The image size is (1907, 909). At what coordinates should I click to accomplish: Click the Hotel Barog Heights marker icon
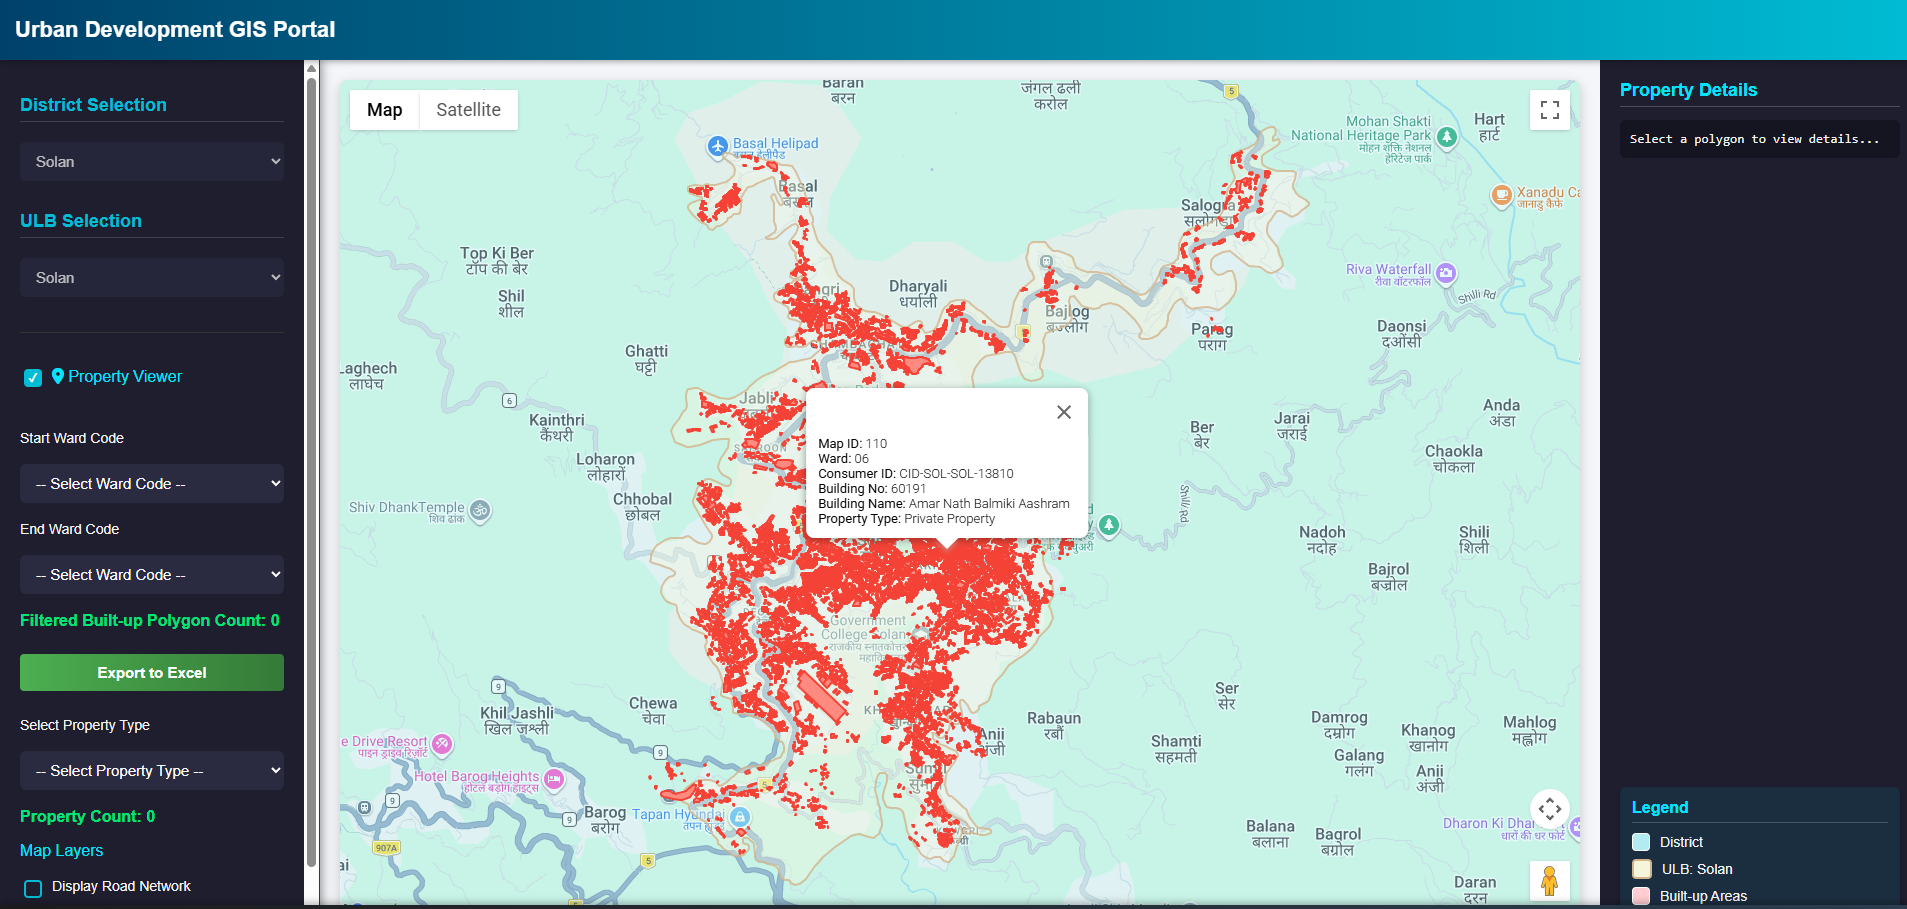click(x=555, y=778)
